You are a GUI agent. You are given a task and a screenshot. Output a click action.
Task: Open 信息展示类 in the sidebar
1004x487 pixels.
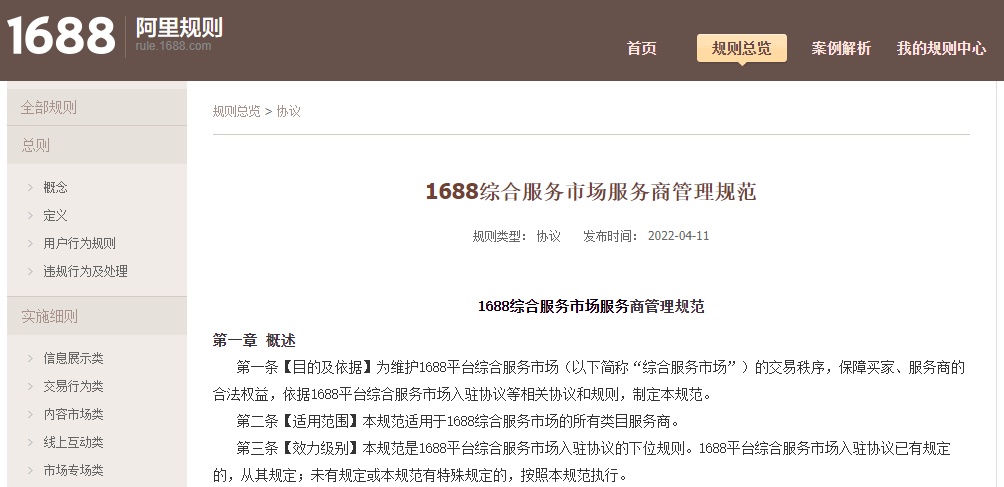73,358
